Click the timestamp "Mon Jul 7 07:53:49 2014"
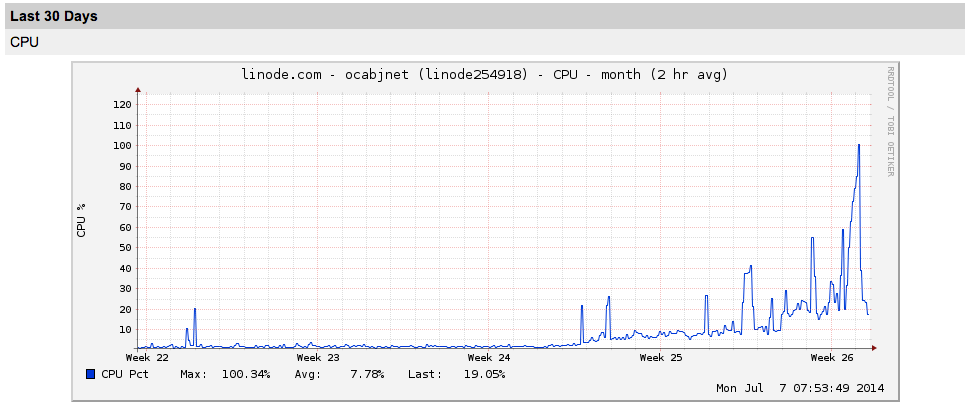970x406 pixels. click(x=800, y=389)
